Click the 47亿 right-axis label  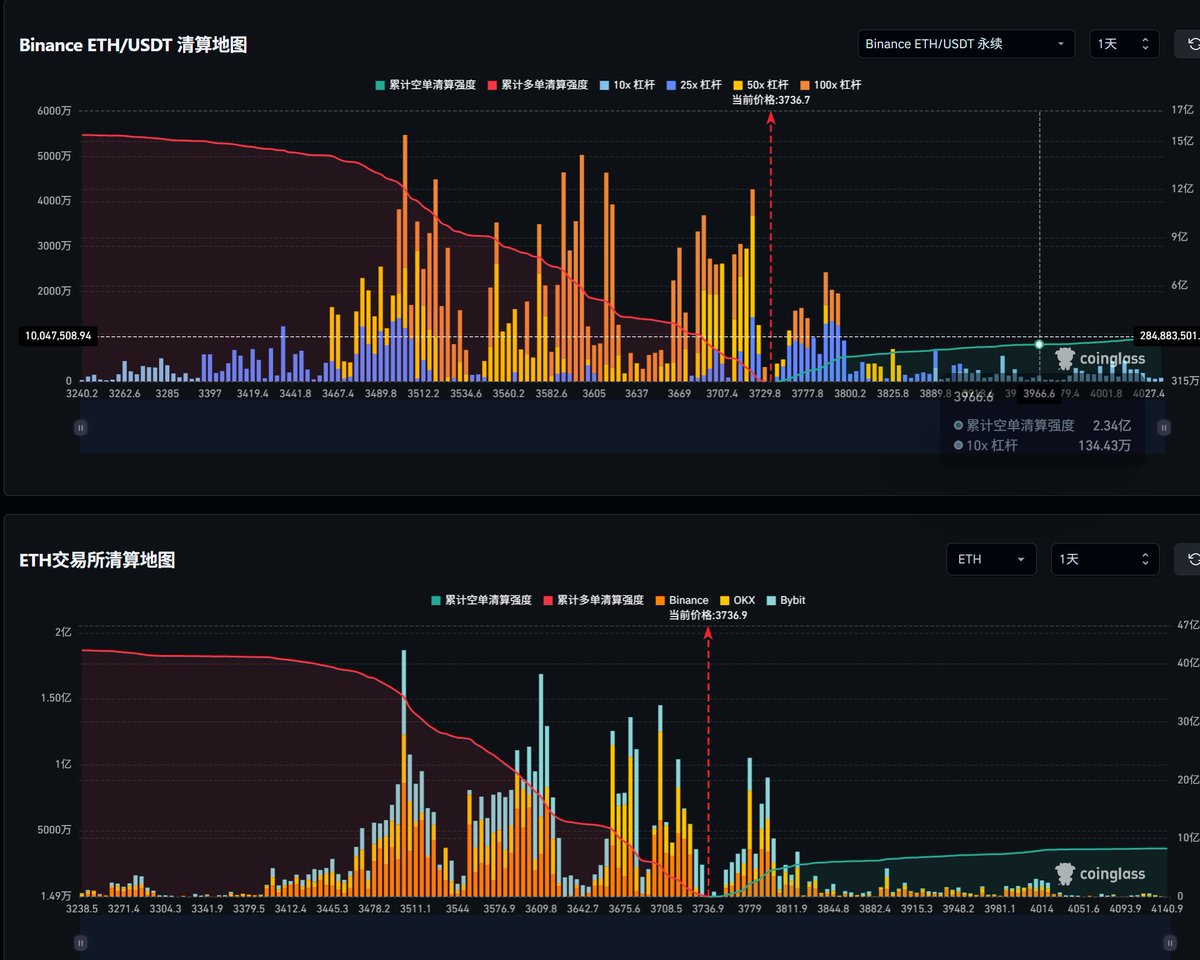click(x=1188, y=625)
